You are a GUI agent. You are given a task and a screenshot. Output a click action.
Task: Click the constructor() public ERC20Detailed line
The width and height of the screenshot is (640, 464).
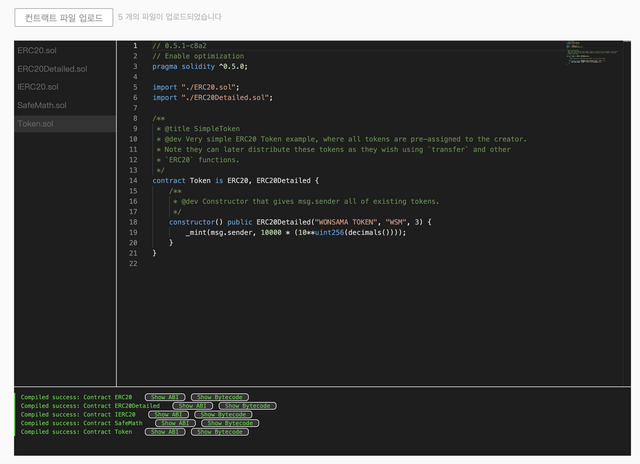(x=300, y=222)
